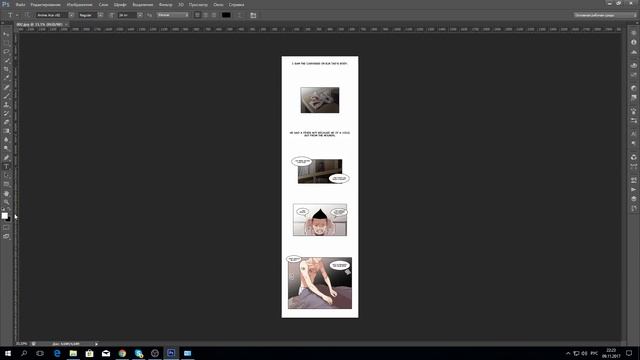This screenshot has height=360, width=640.
Task: Select the Rectangle shape tool
Action: click(x=6, y=184)
